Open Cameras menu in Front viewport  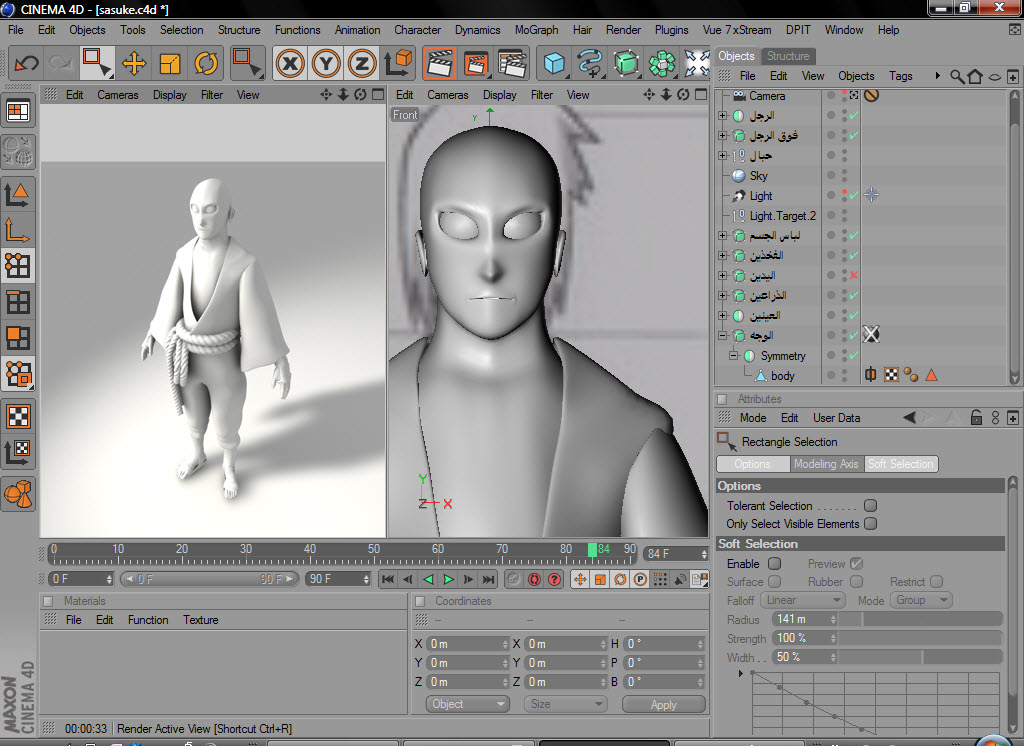(x=447, y=95)
